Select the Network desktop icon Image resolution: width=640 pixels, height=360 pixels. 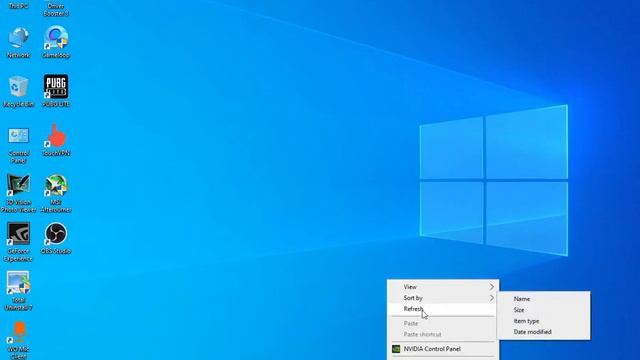click(18, 42)
